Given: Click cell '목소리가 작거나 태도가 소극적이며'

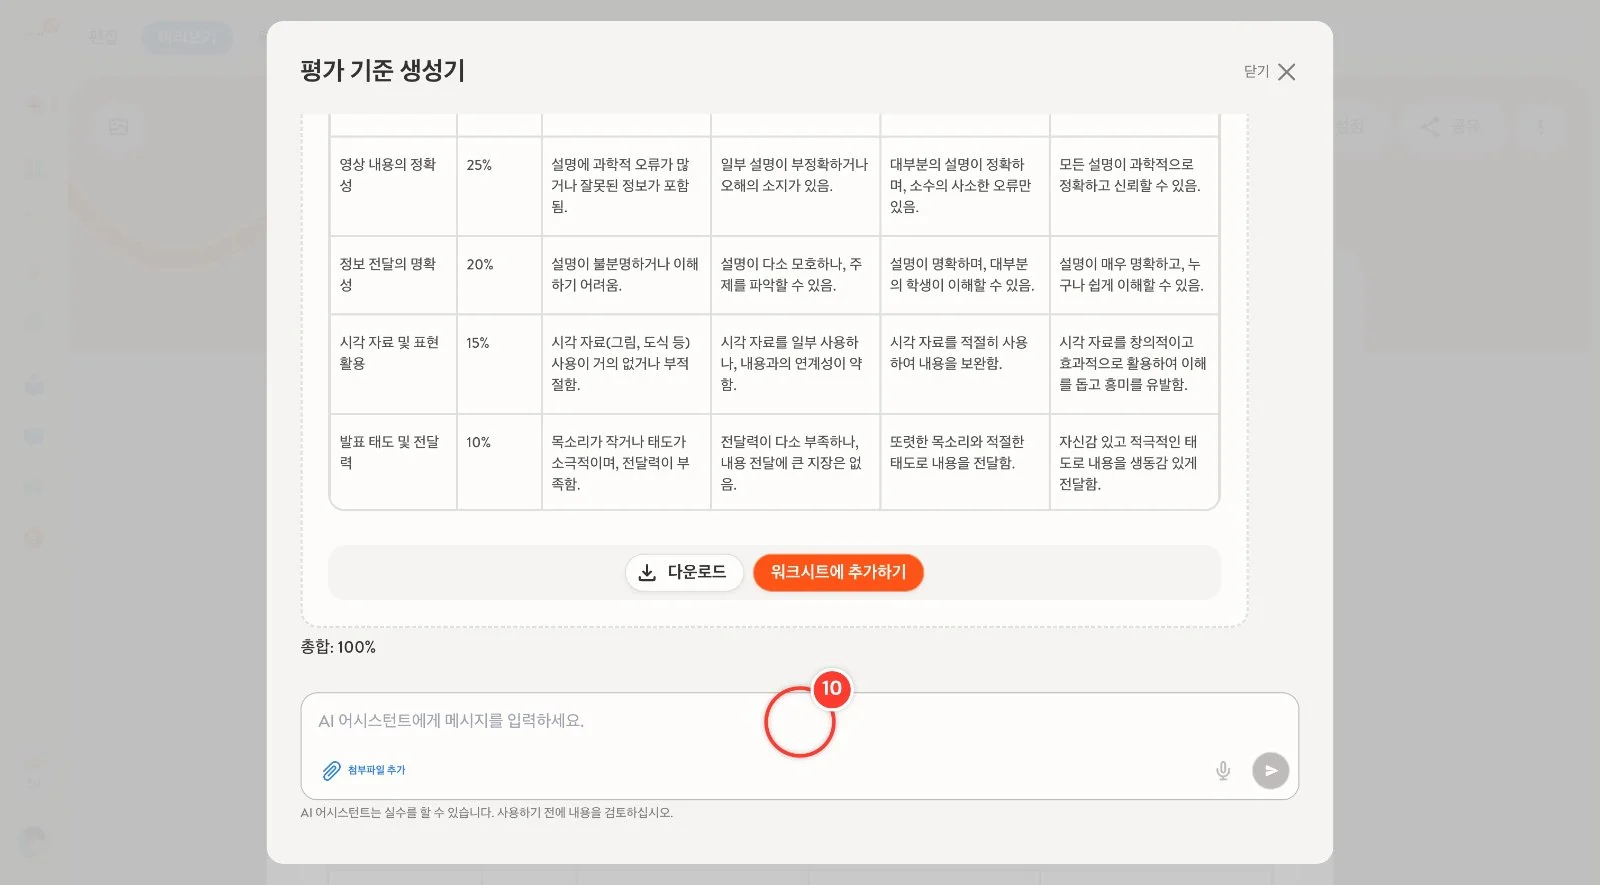Looking at the screenshot, I should 626,462.
